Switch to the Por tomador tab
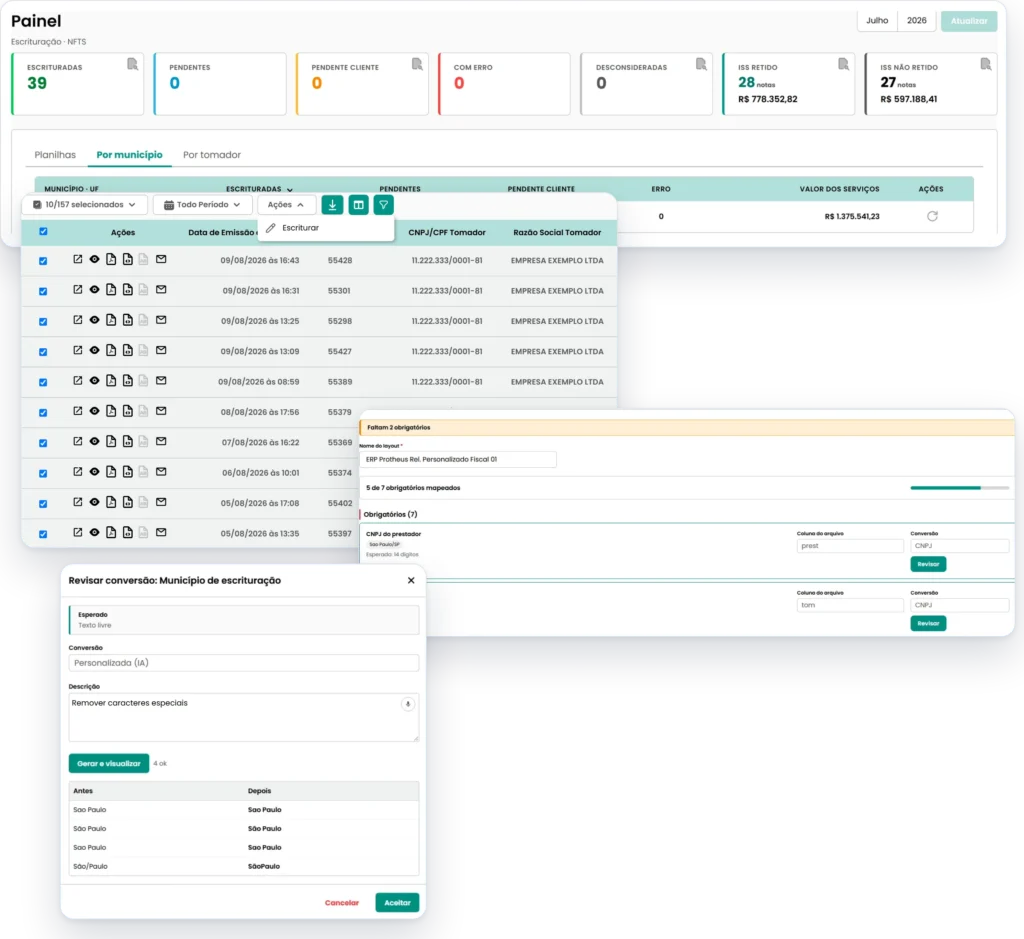 (212, 155)
